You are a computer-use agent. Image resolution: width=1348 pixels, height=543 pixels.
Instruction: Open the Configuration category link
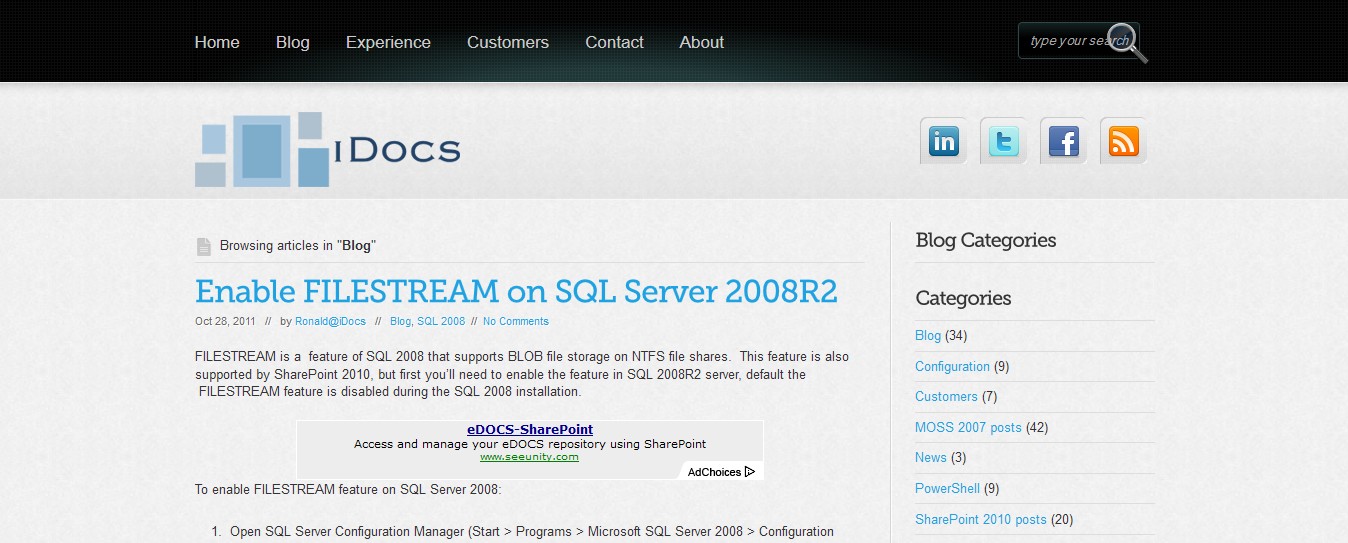[952, 367]
